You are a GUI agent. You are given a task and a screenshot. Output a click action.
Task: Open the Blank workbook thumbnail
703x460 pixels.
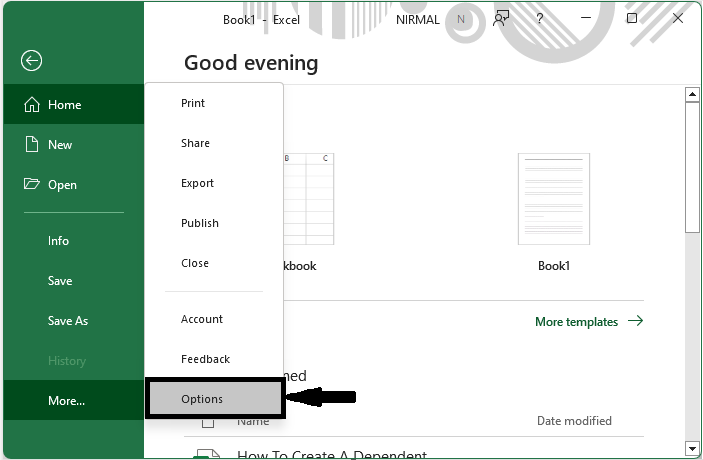(x=308, y=199)
